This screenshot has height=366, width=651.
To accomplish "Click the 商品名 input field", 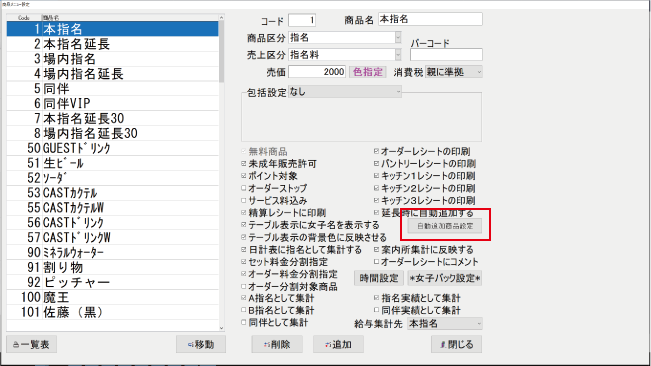I will (x=430, y=19).
